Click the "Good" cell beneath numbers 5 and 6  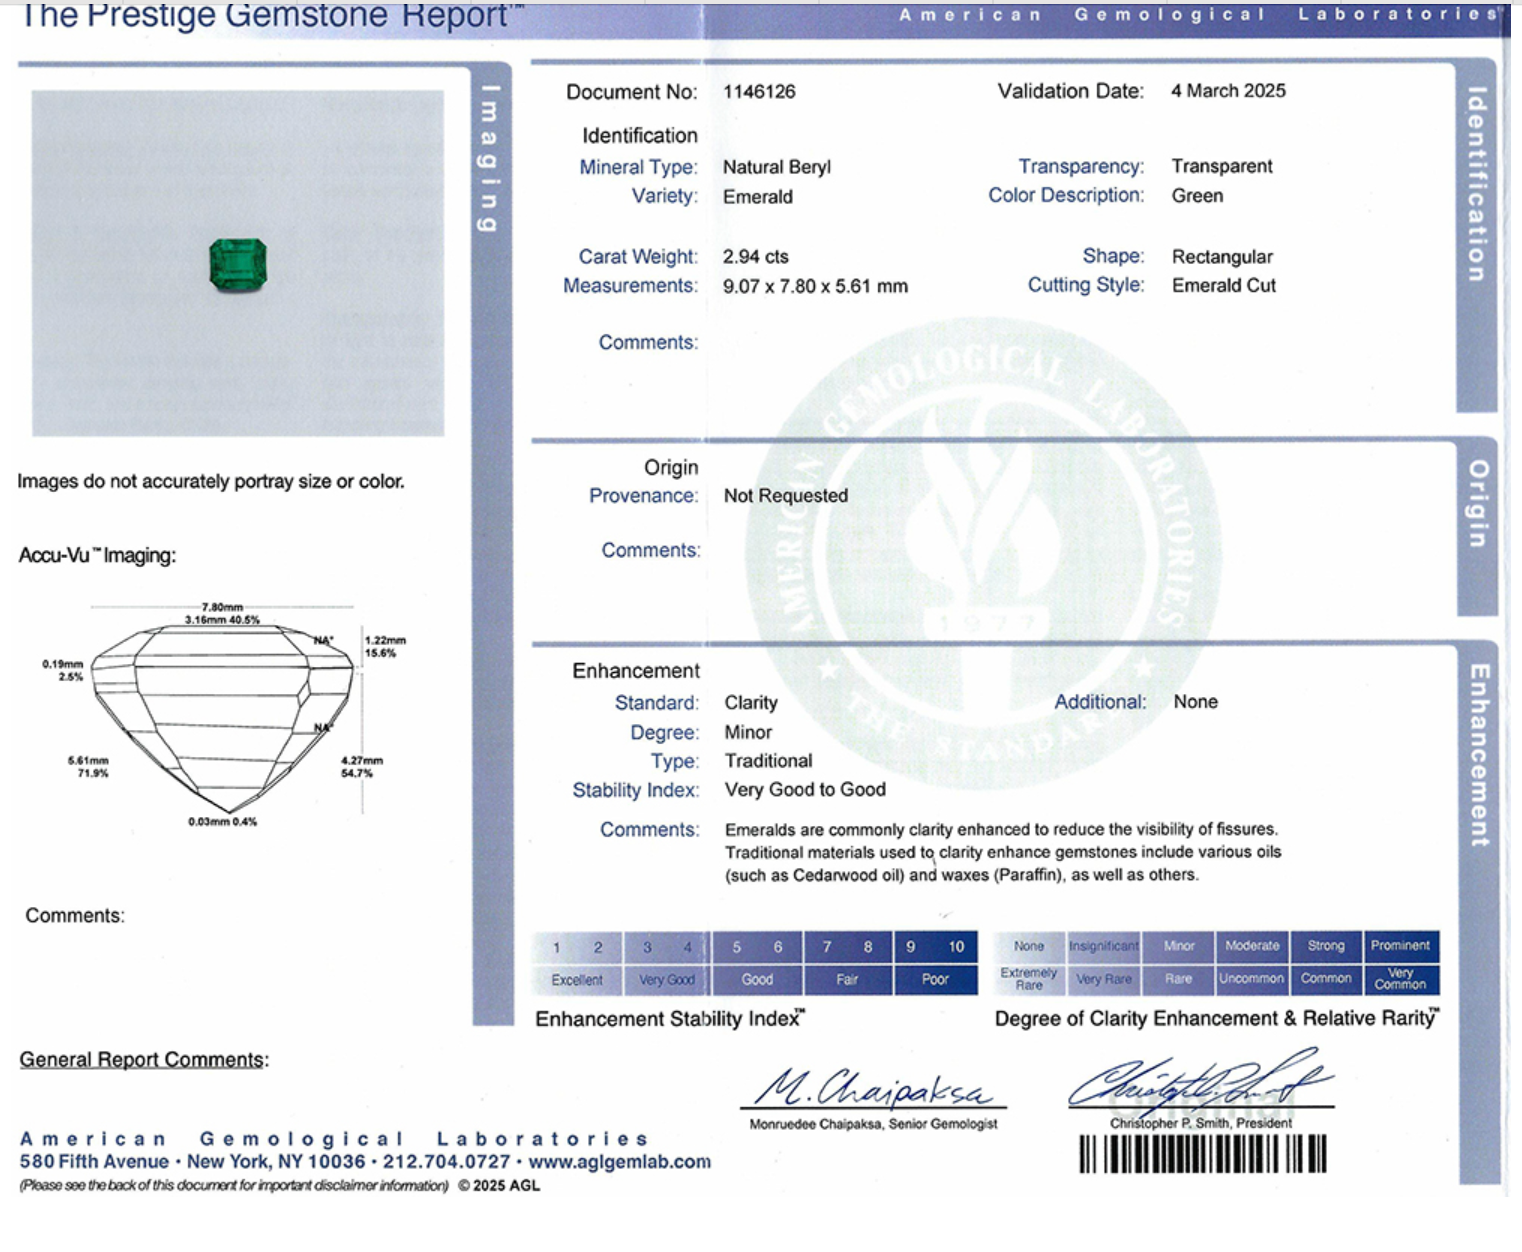757,980
